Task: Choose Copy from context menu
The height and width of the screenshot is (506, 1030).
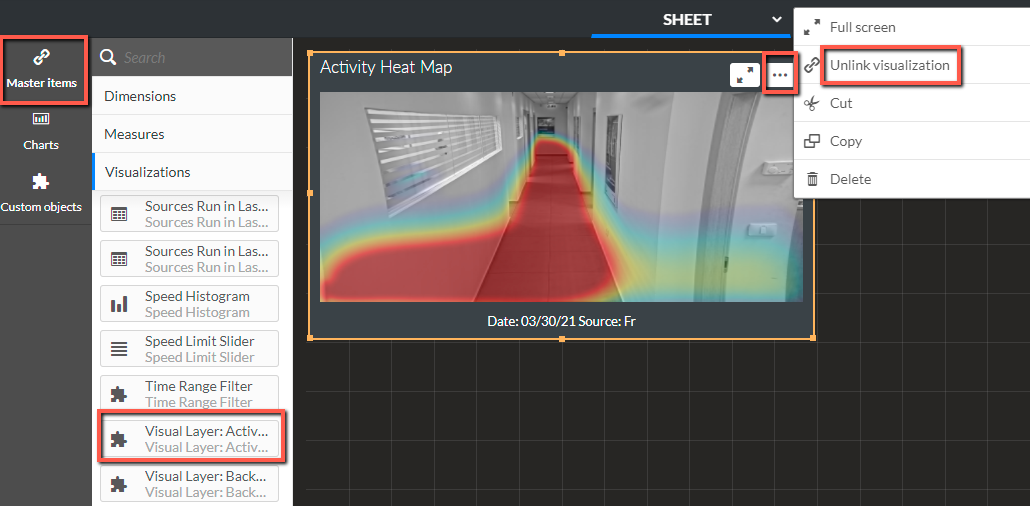Action: [x=912, y=141]
